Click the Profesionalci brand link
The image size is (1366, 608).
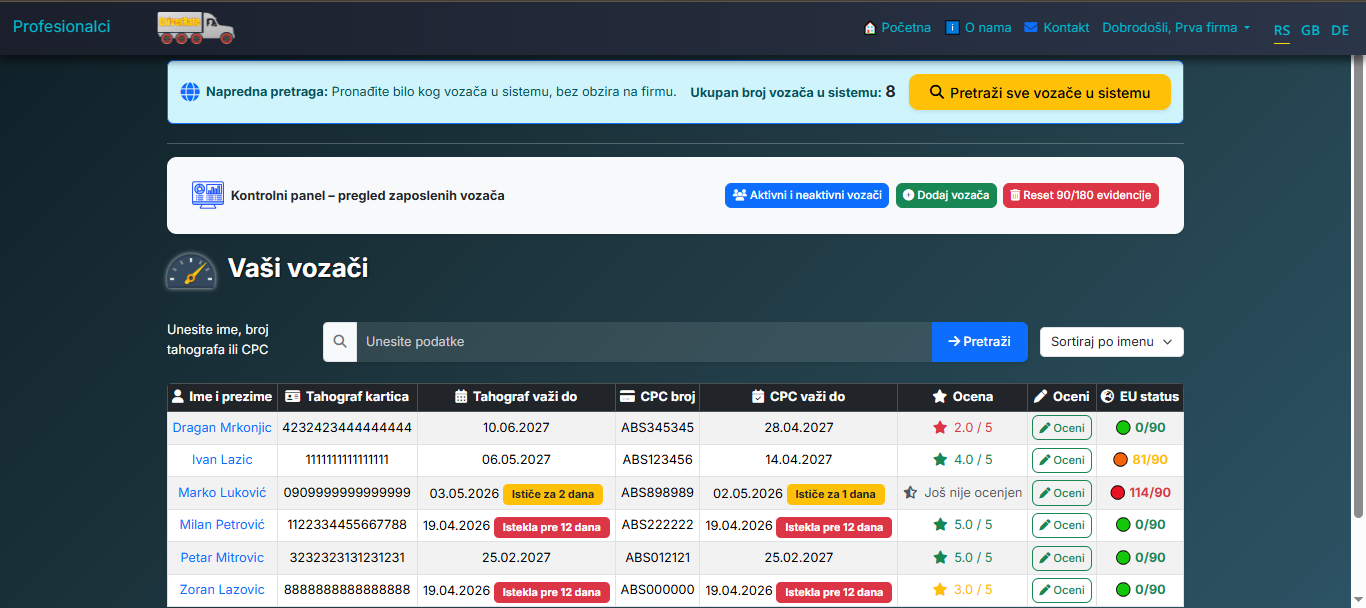click(62, 27)
